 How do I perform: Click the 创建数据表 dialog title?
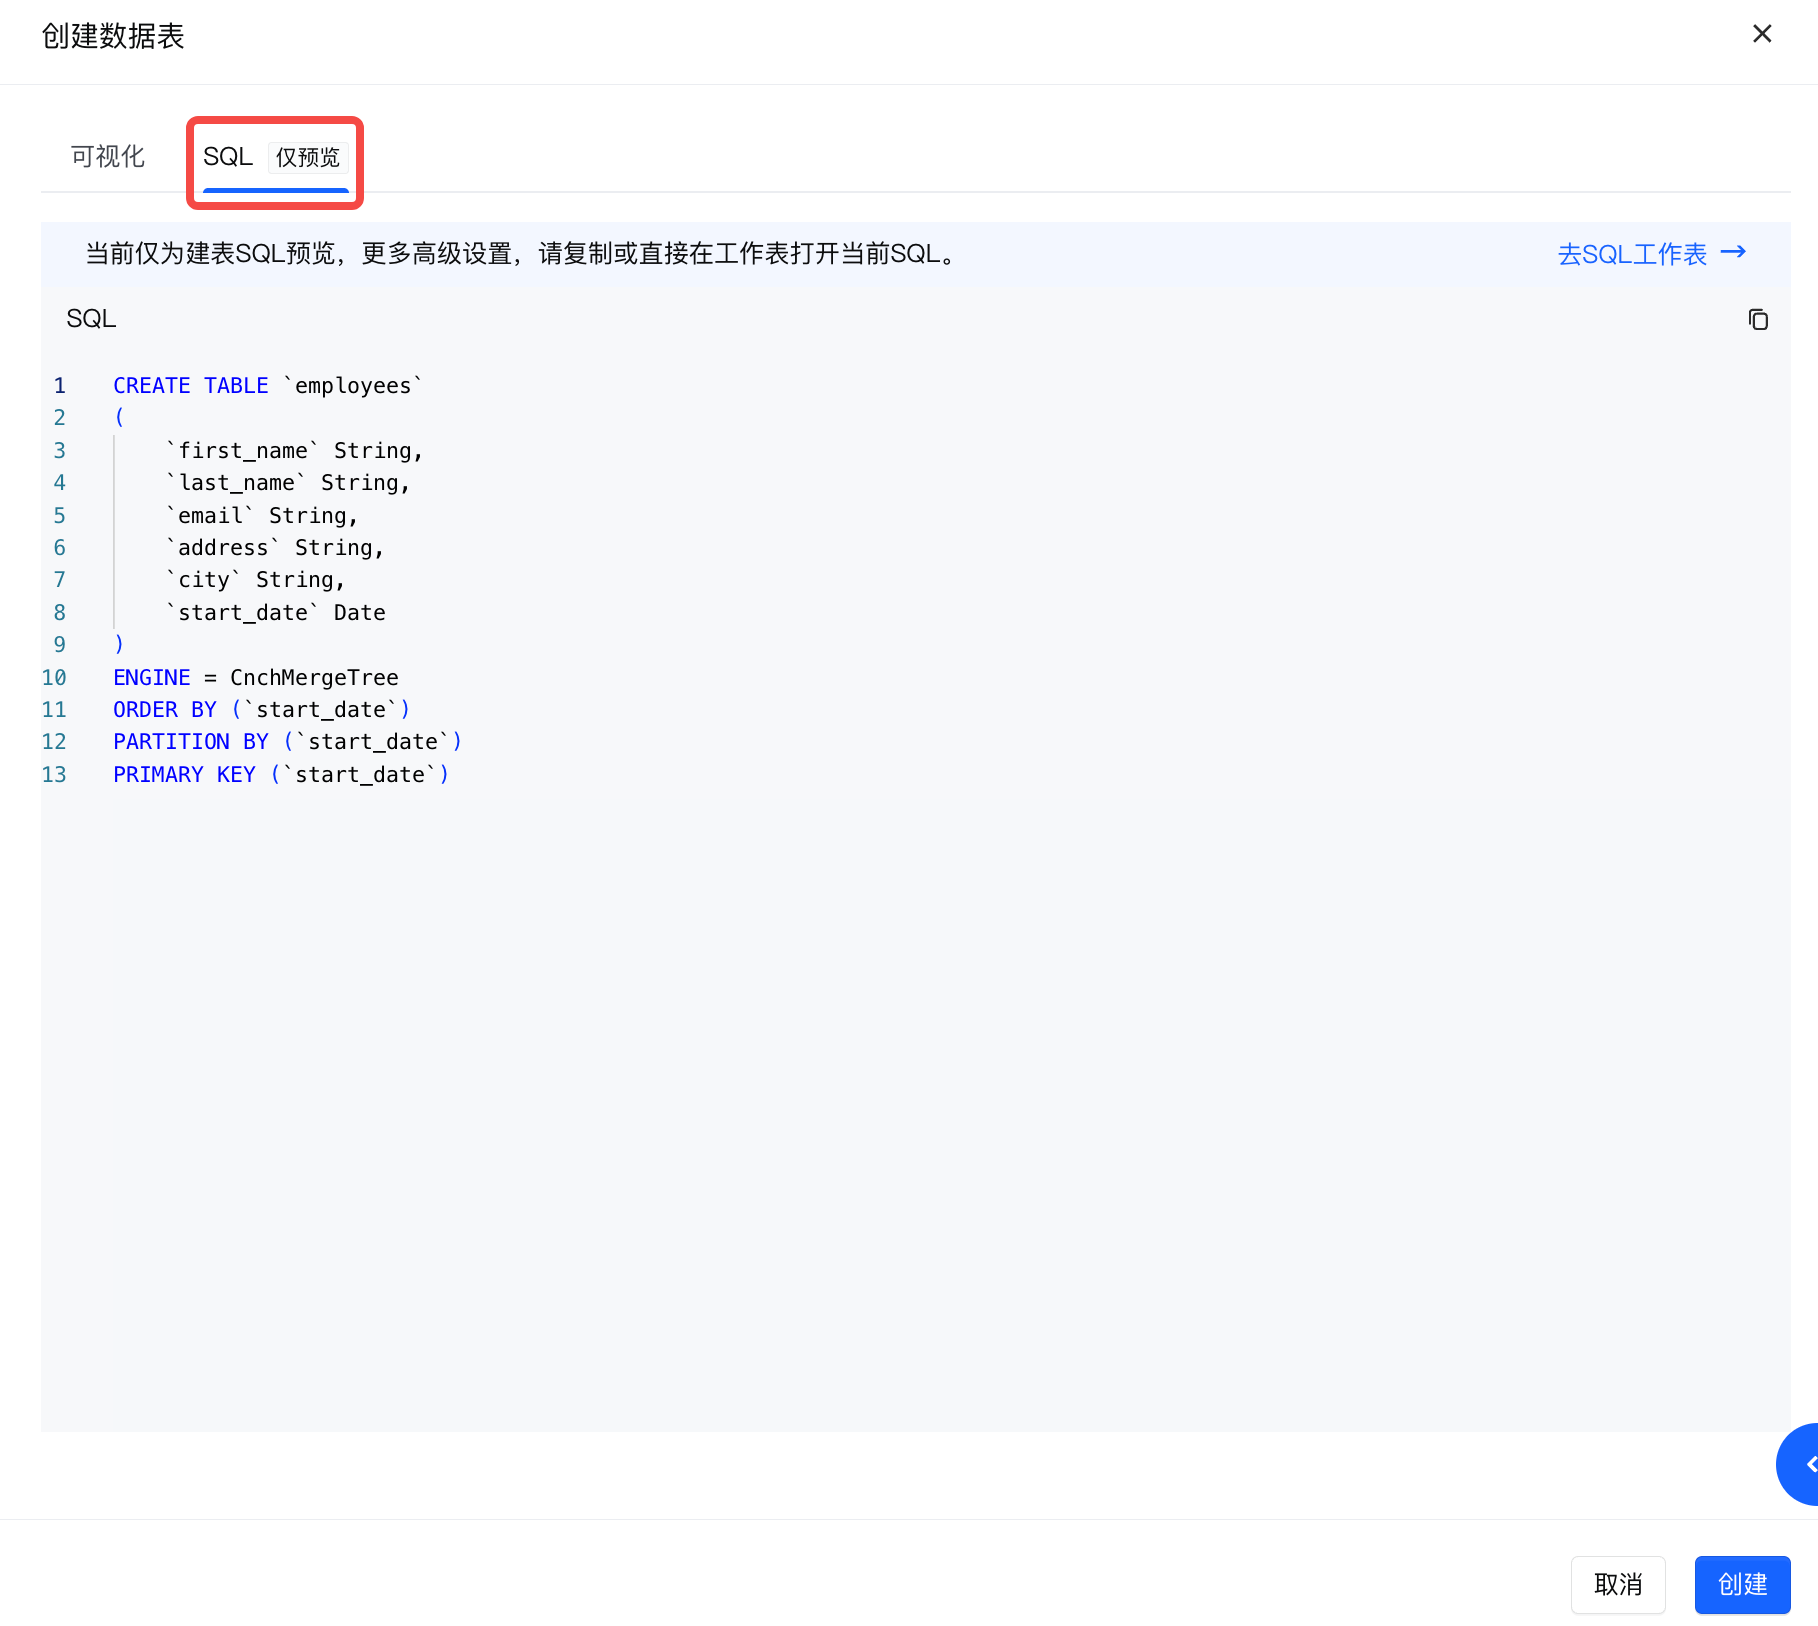point(113,36)
